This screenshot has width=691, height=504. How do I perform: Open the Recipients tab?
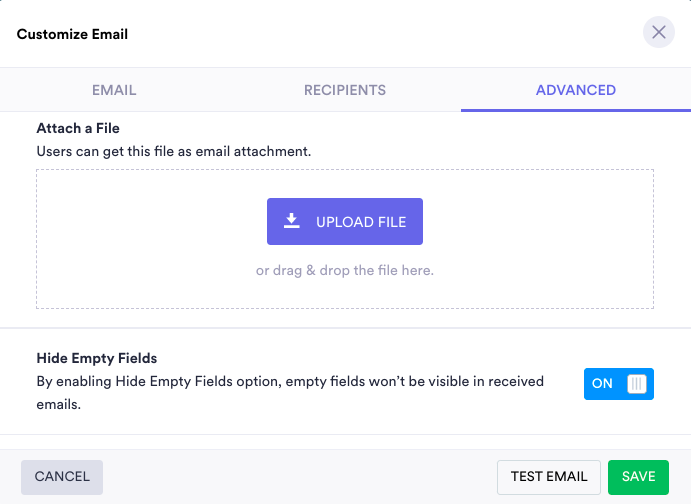click(345, 90)
